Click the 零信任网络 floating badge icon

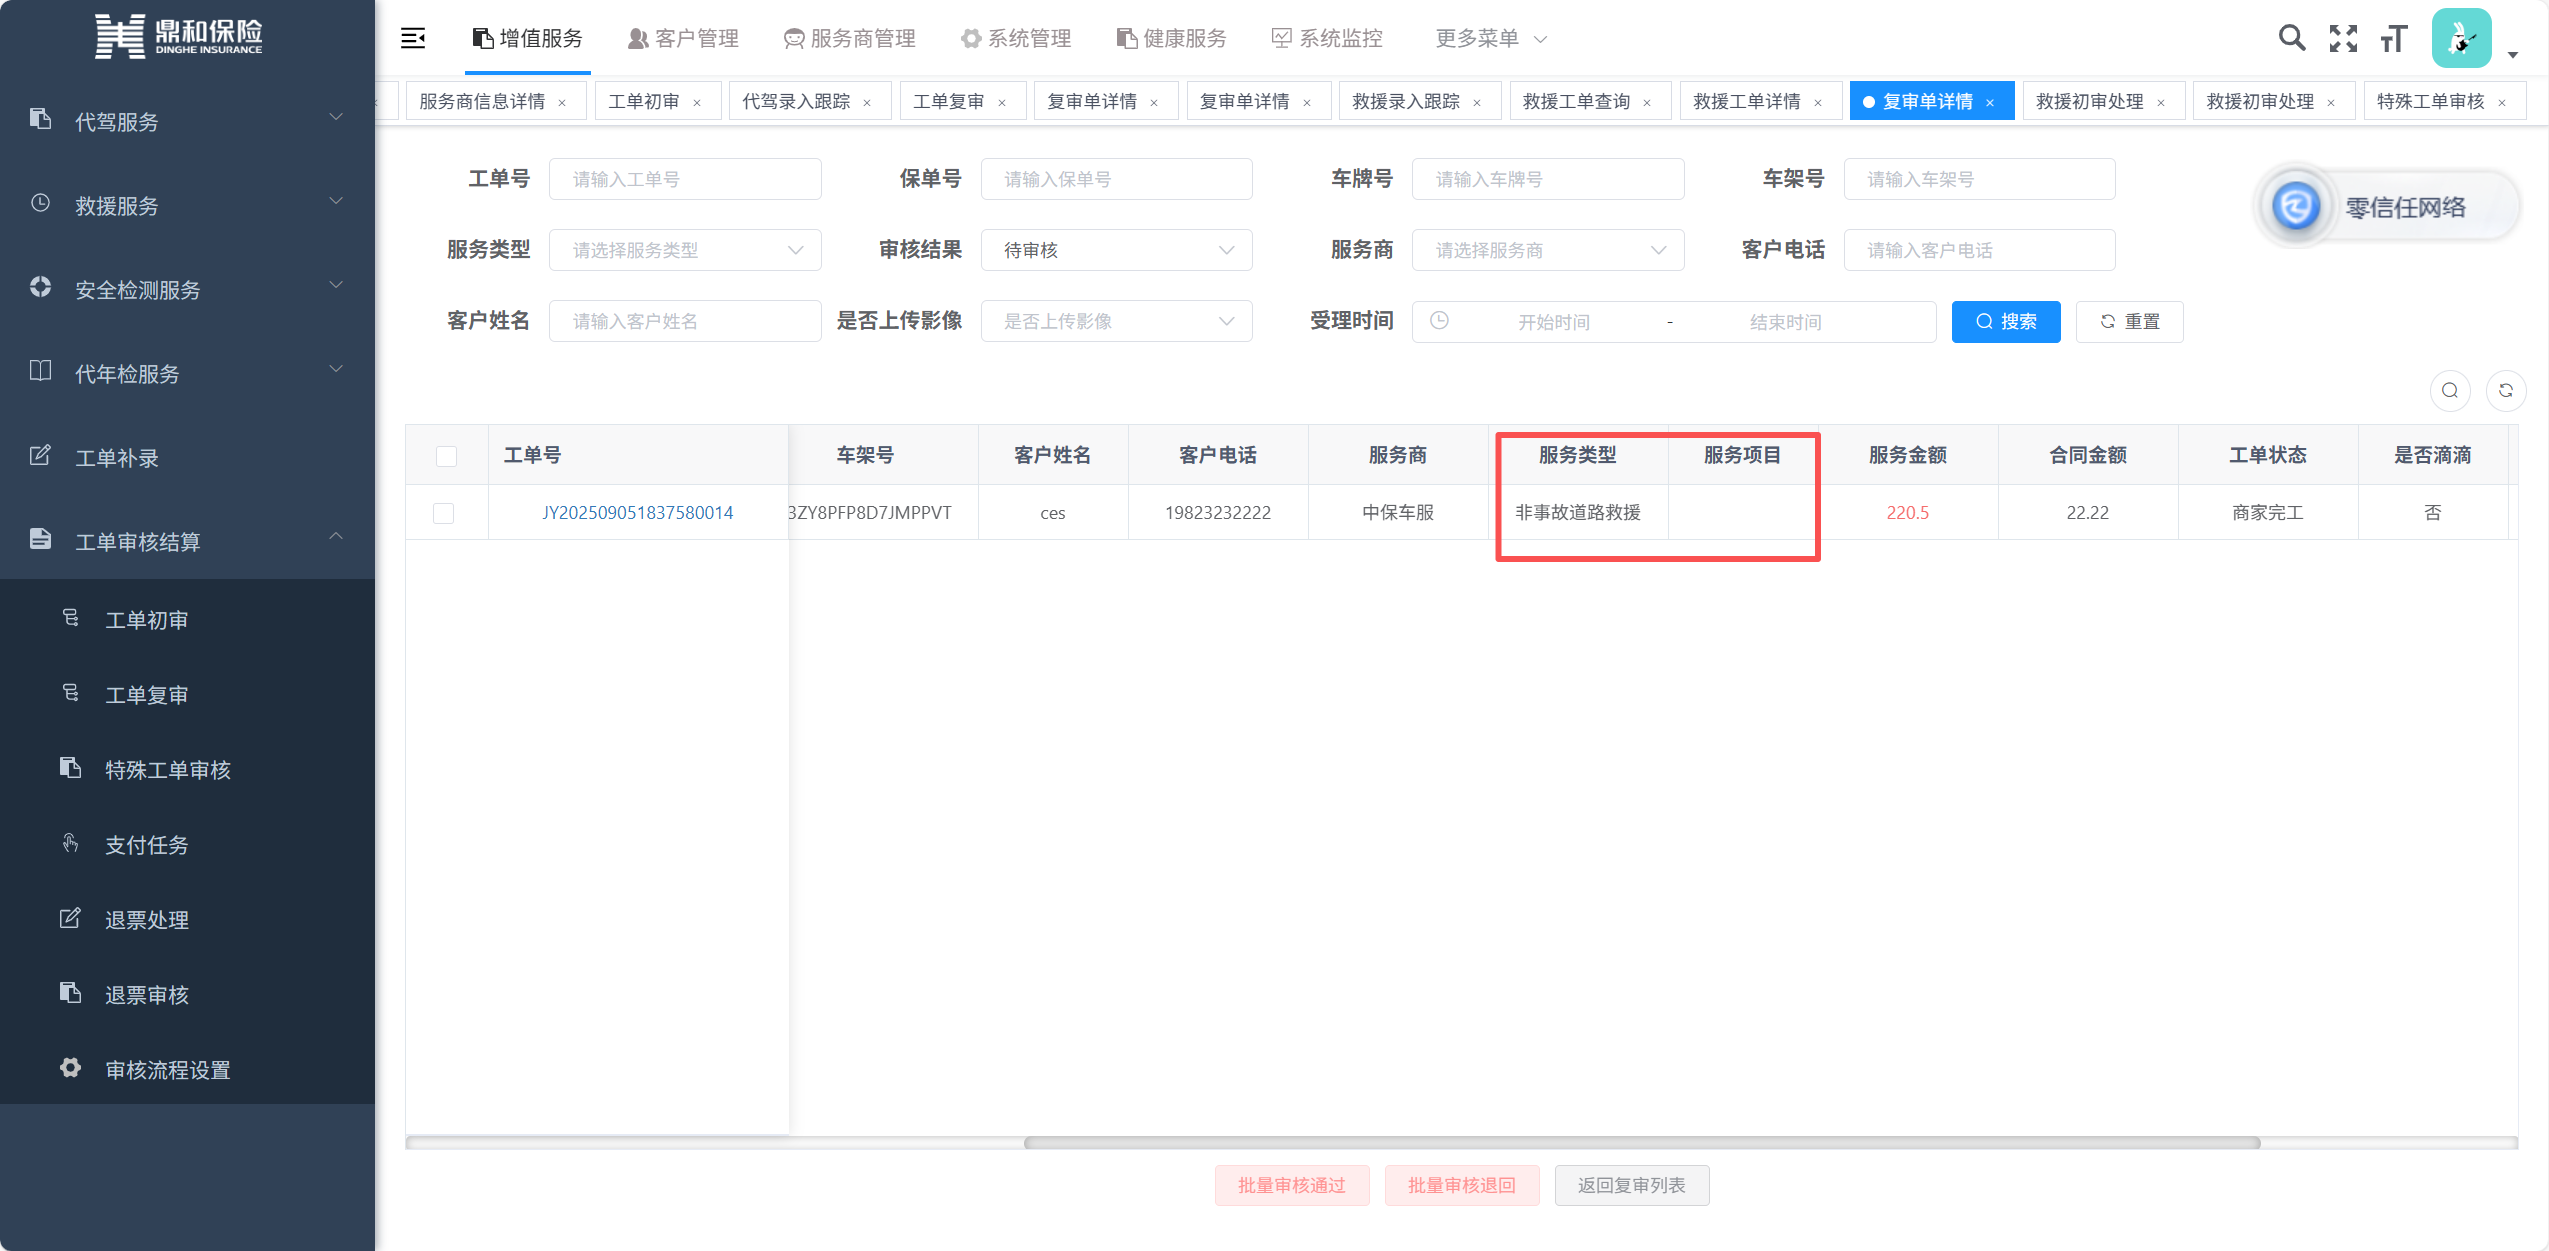pyautogui.click(x=2296, y=207)
